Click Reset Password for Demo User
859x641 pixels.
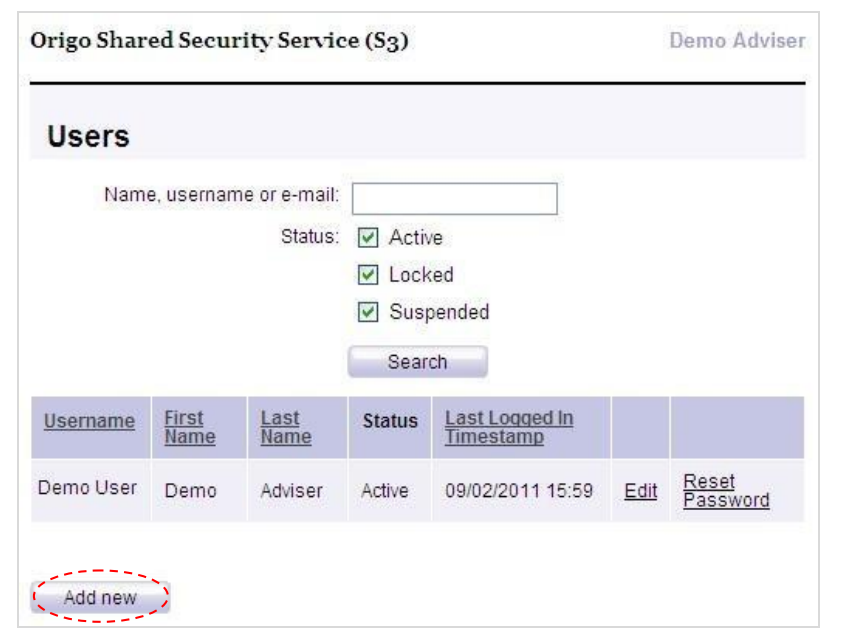pyautogui.click(x=726, y=490)
